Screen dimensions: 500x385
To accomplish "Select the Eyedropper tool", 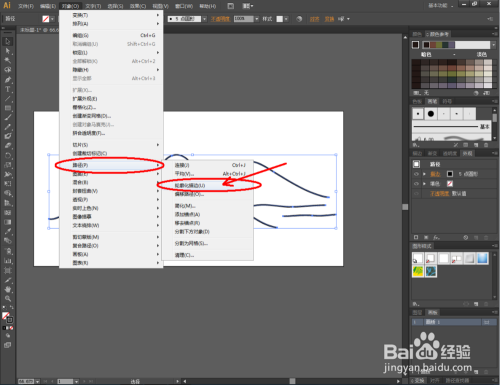I will [8, 231].
